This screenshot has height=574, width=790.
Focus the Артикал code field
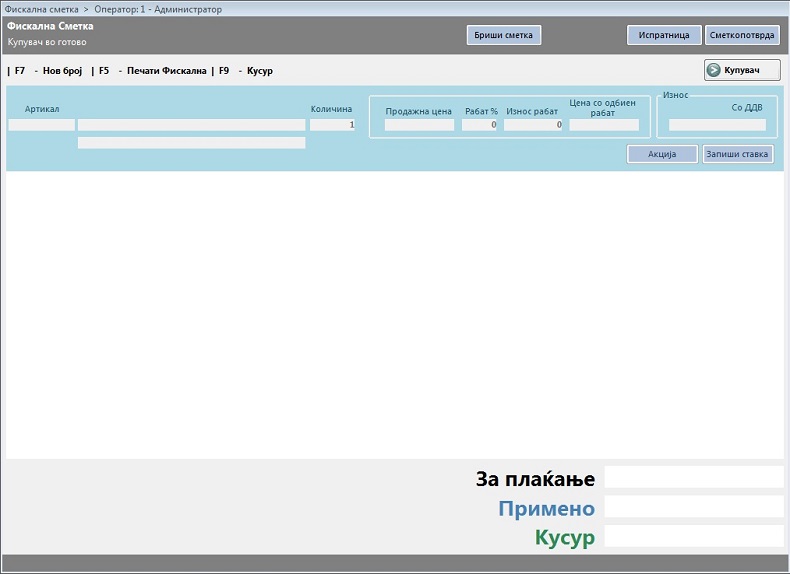(42, 125)
